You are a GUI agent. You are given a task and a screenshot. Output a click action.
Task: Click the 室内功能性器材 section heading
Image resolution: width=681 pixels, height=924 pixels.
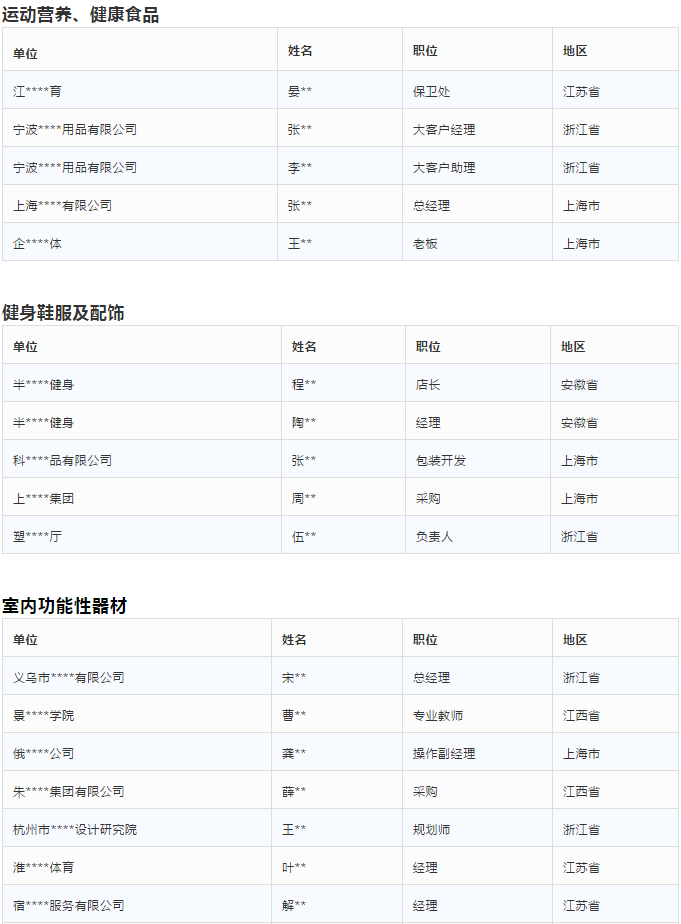pyautogui.click(x=64, y=605)
